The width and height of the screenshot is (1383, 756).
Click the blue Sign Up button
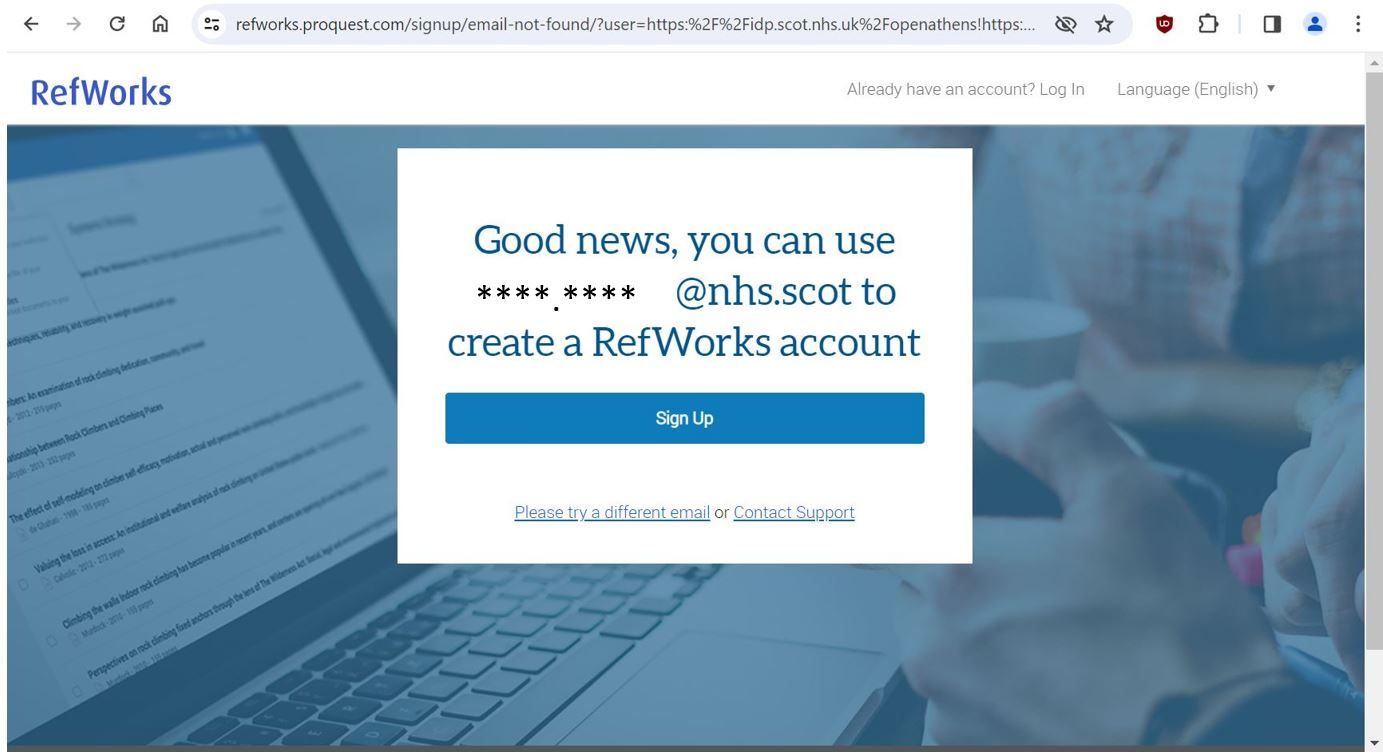pyautogui.click(x=684, y=418)
